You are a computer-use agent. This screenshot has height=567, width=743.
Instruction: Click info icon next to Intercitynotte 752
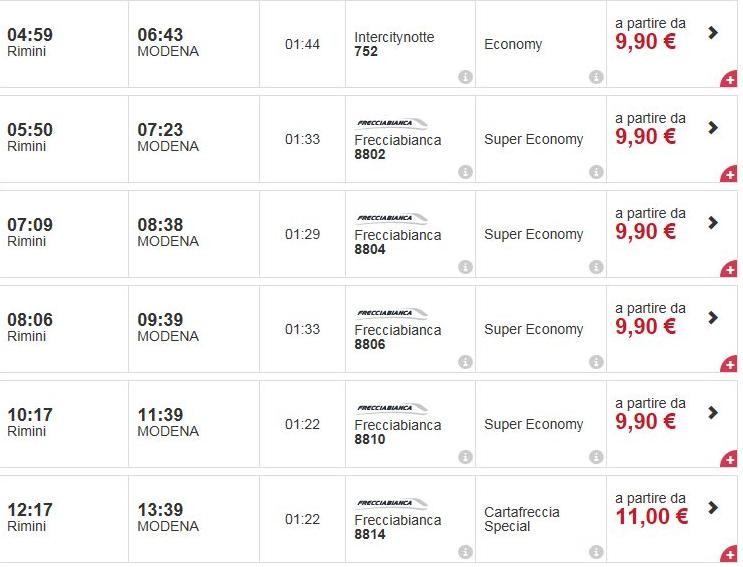click(x=465, y=77)
